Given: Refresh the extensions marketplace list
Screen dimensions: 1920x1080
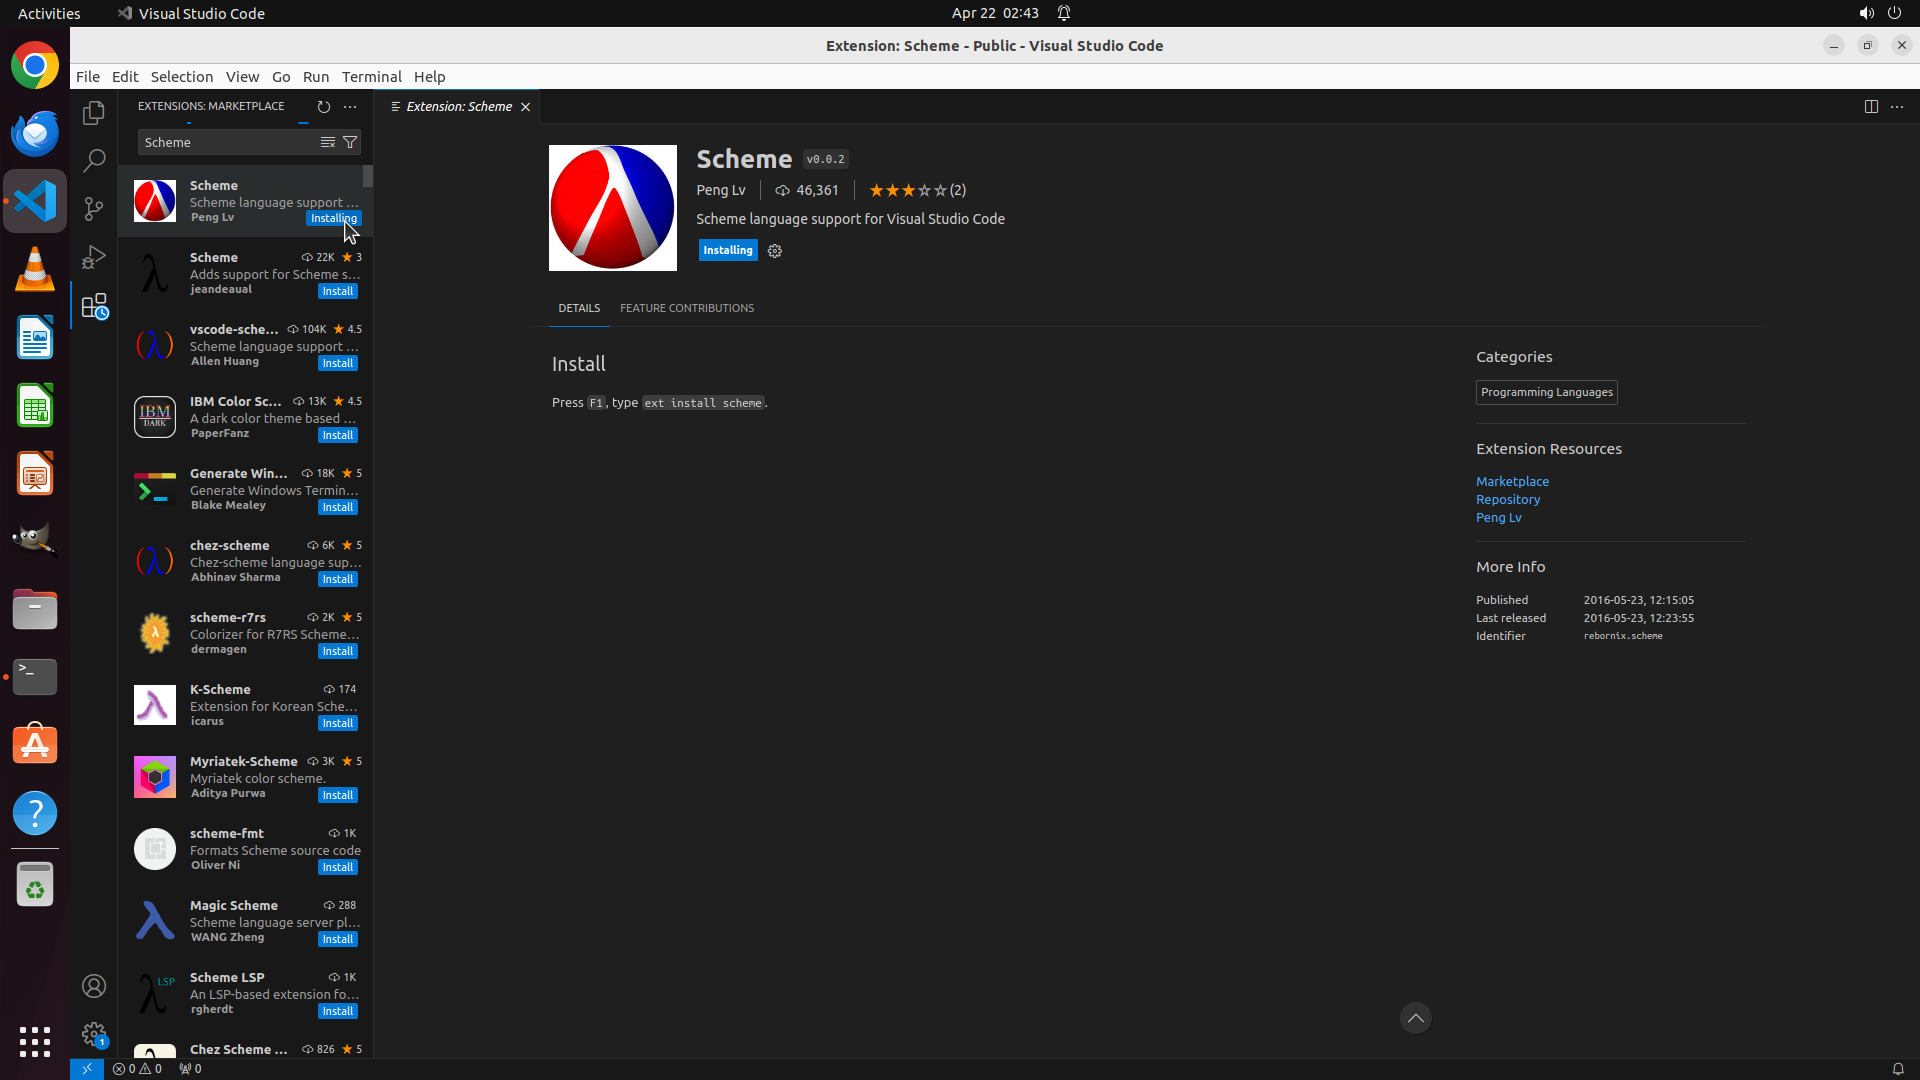Looking at the screenshot, I should pos(323,106).
